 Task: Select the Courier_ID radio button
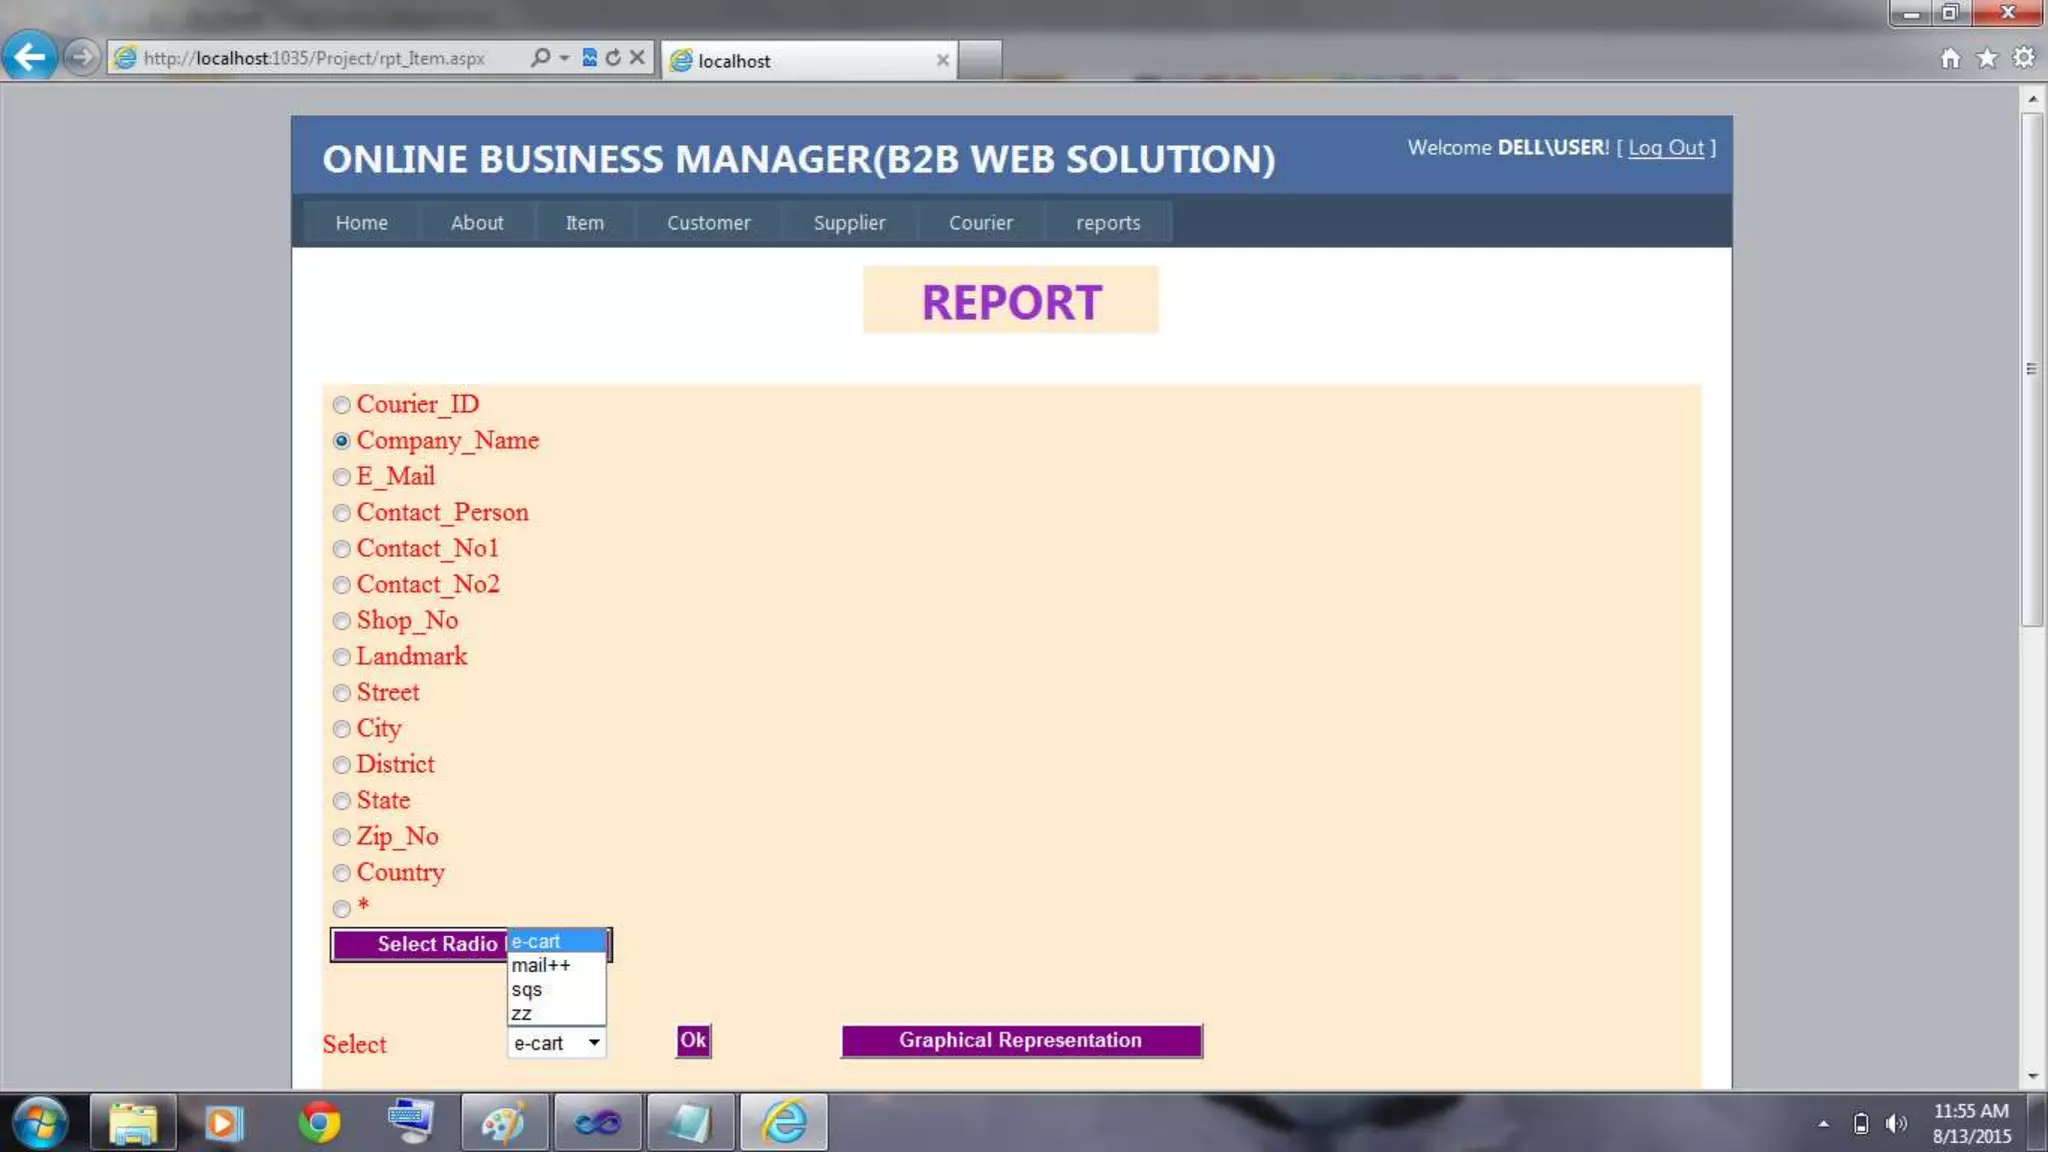(x=342, y=405)
